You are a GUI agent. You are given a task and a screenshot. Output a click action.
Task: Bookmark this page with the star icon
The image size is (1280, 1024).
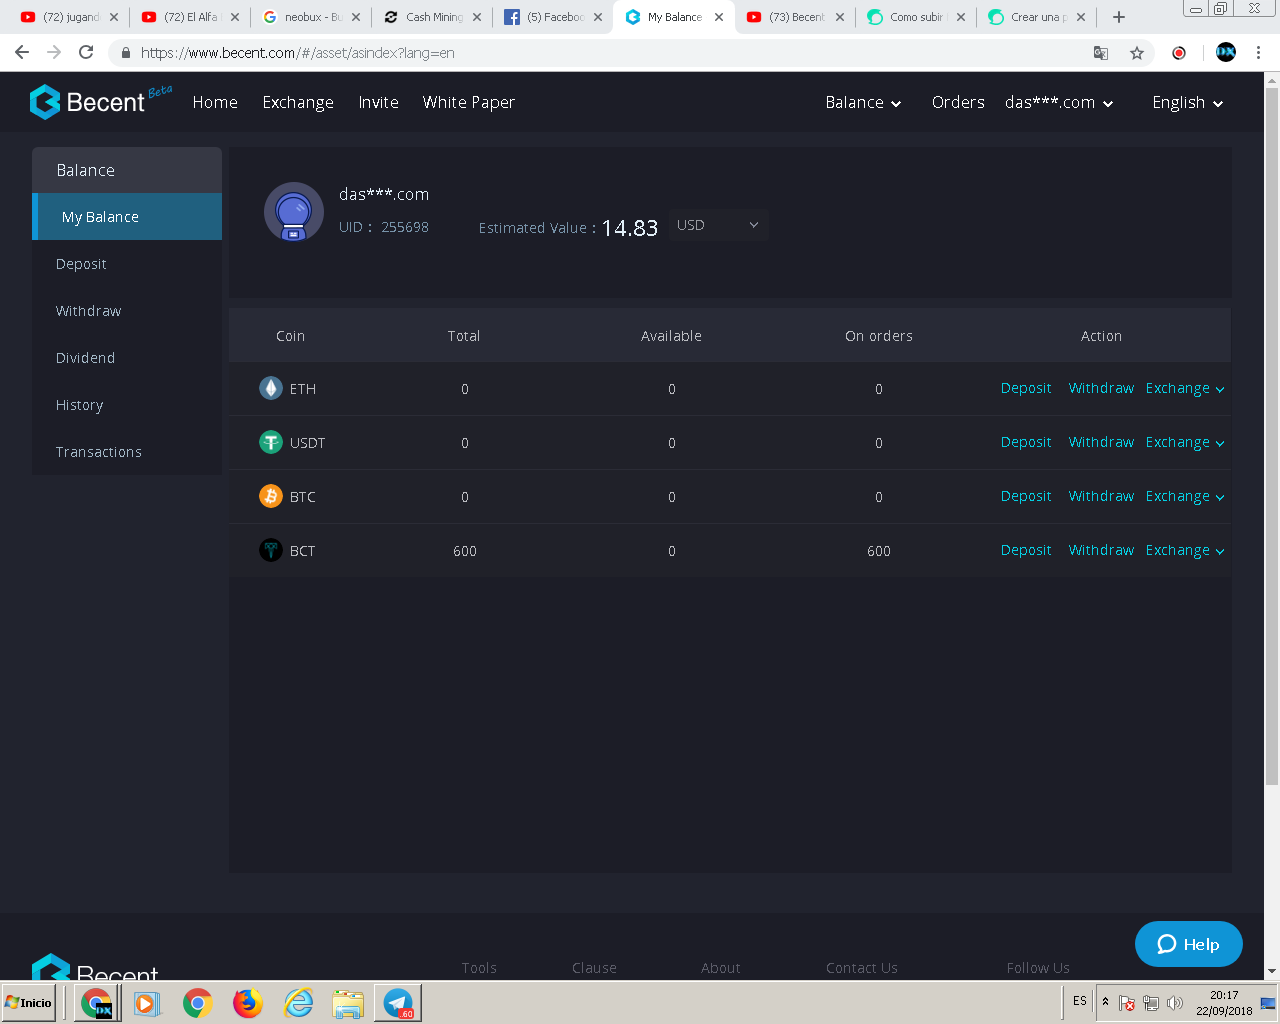click(1137, 53)
